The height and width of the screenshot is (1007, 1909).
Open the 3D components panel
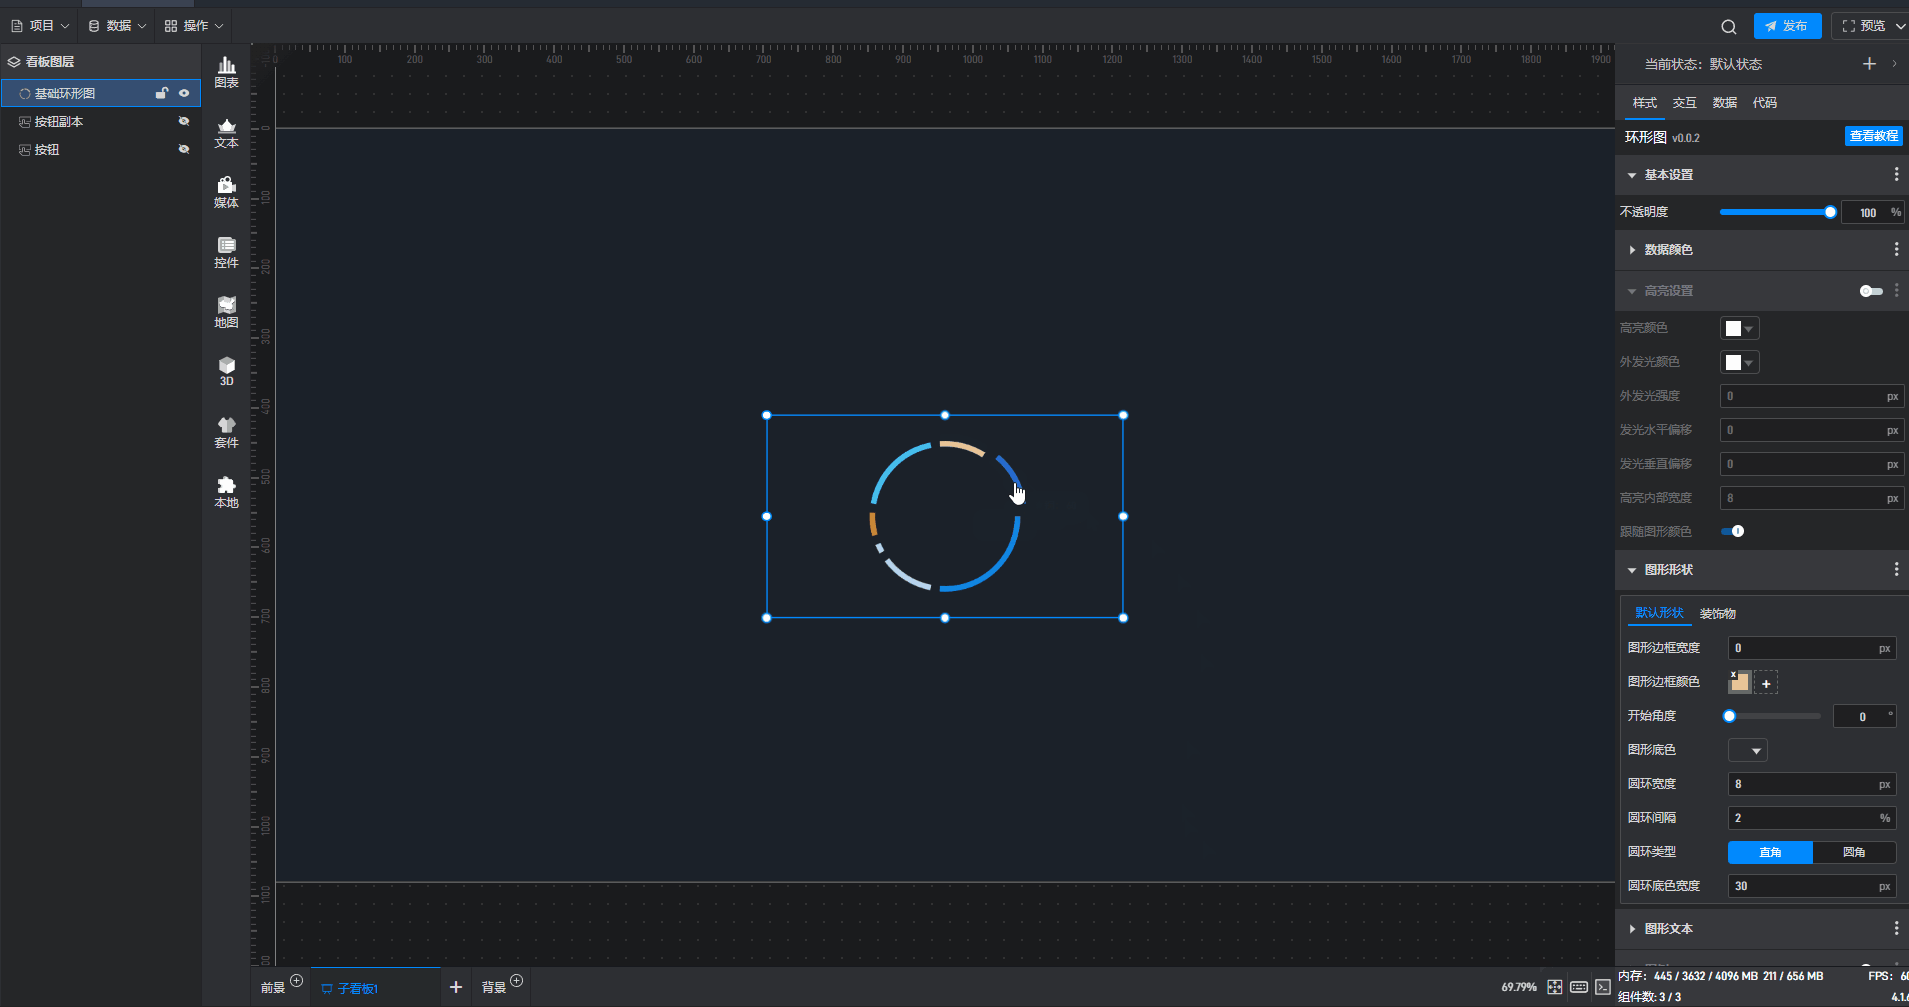227,371
